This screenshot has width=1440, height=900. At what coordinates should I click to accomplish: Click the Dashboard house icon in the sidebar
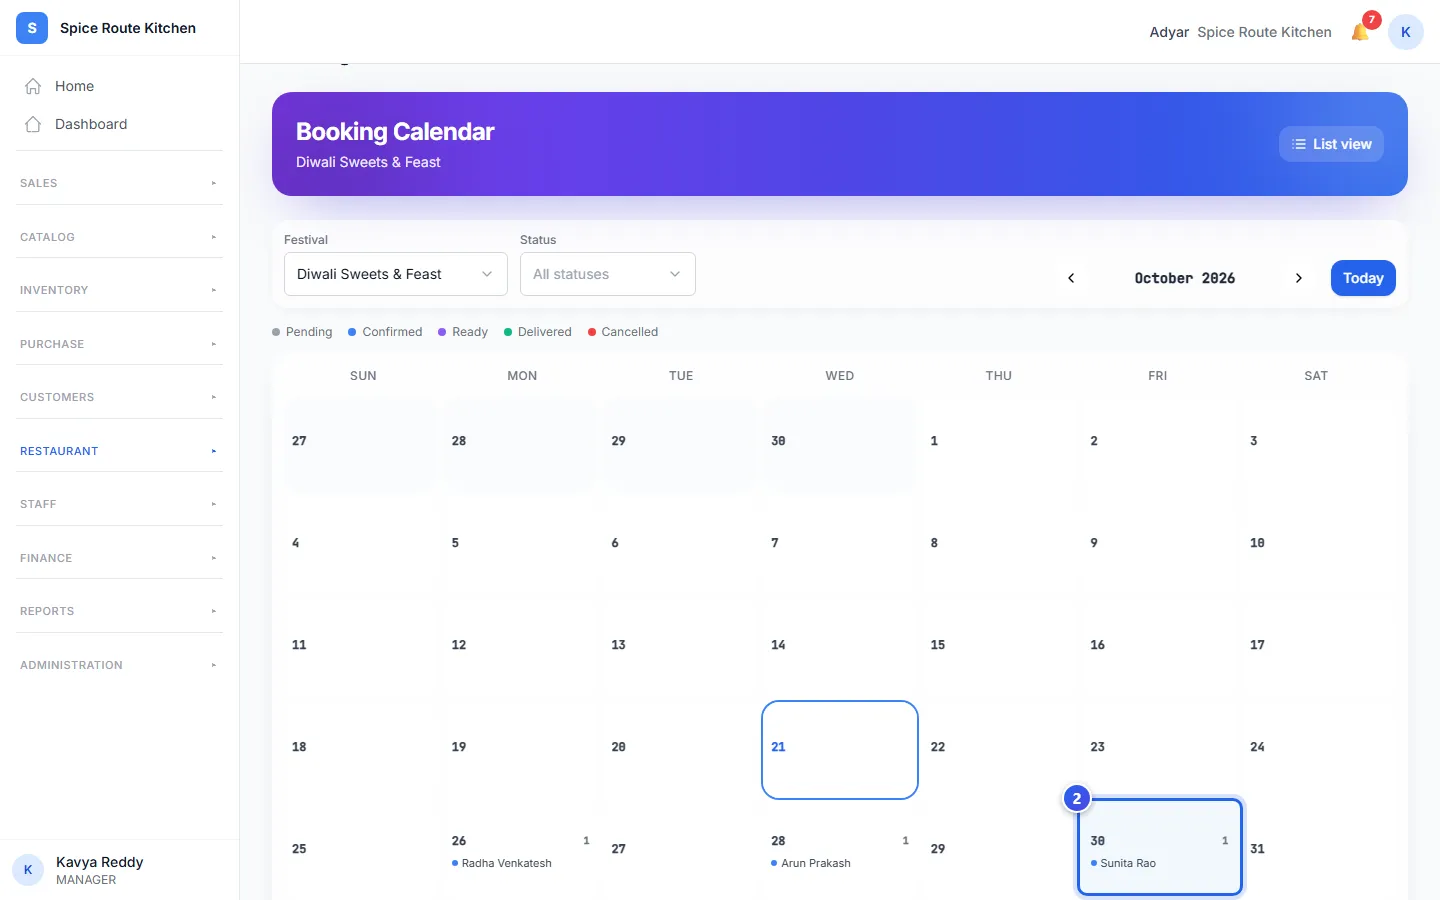tap(33, 124)
